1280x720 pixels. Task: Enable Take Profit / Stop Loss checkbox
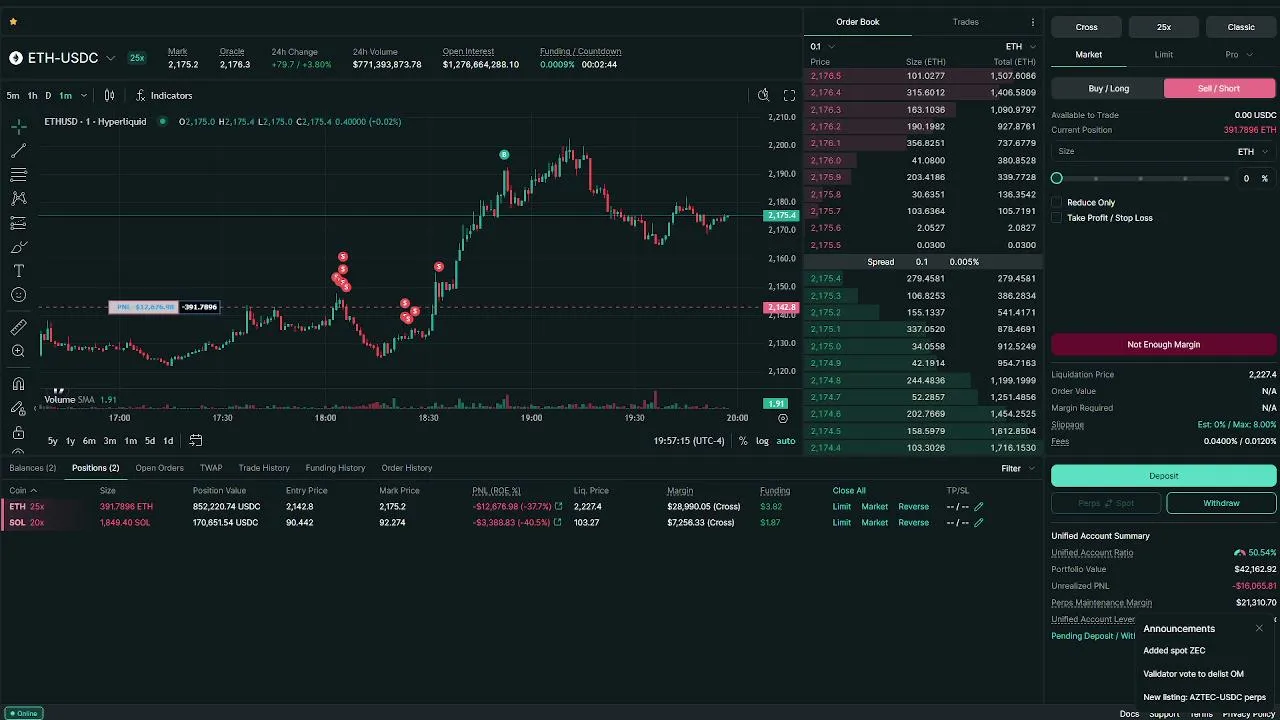pyautogui.click(x=1057, y=218)
